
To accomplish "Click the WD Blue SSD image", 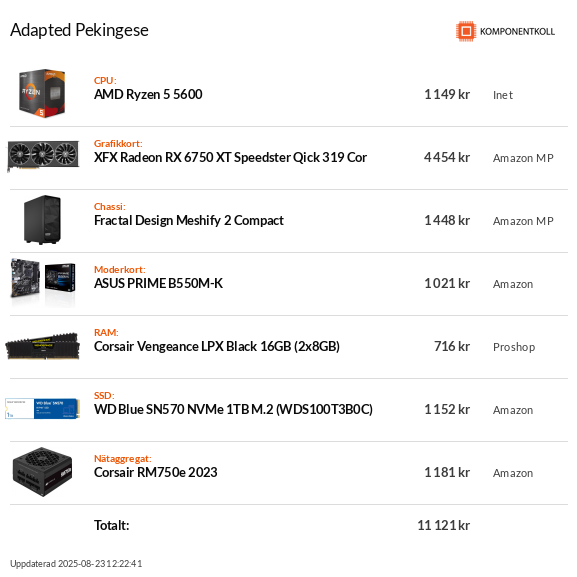I will click(42, 408).
